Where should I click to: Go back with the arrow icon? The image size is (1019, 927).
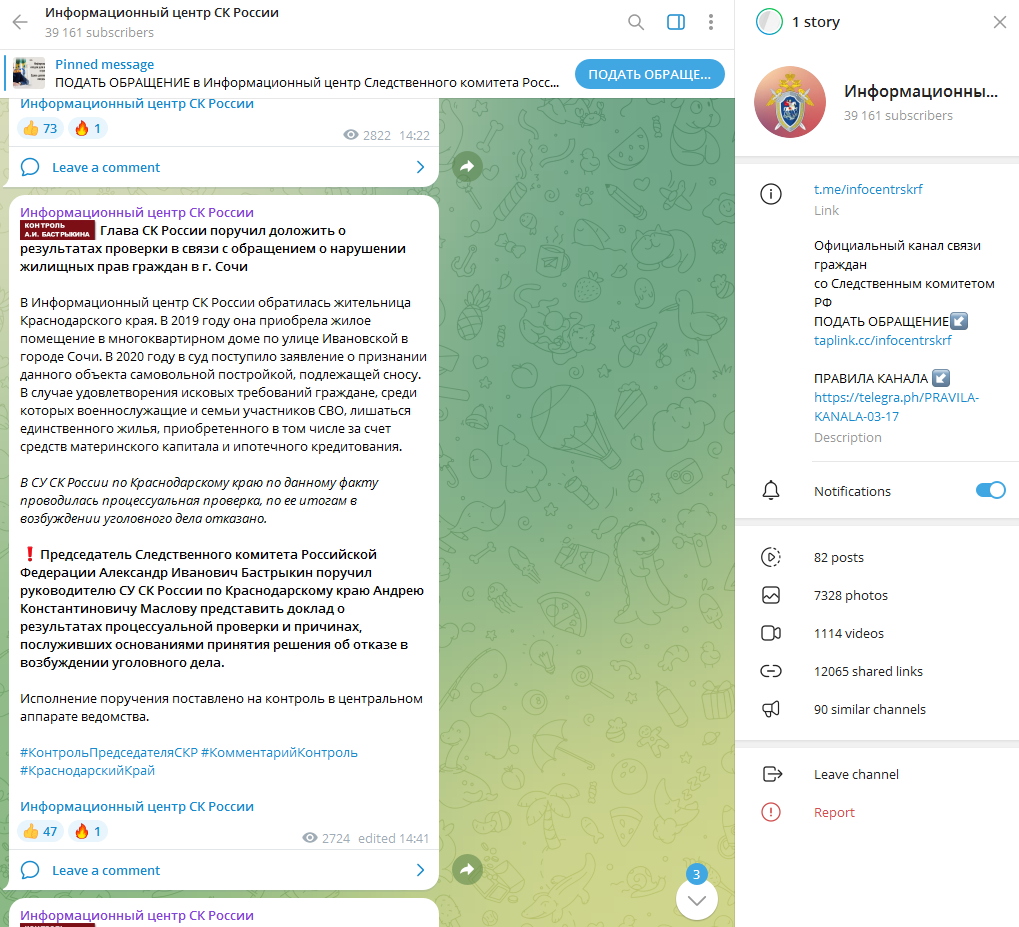tap(20, 22)
